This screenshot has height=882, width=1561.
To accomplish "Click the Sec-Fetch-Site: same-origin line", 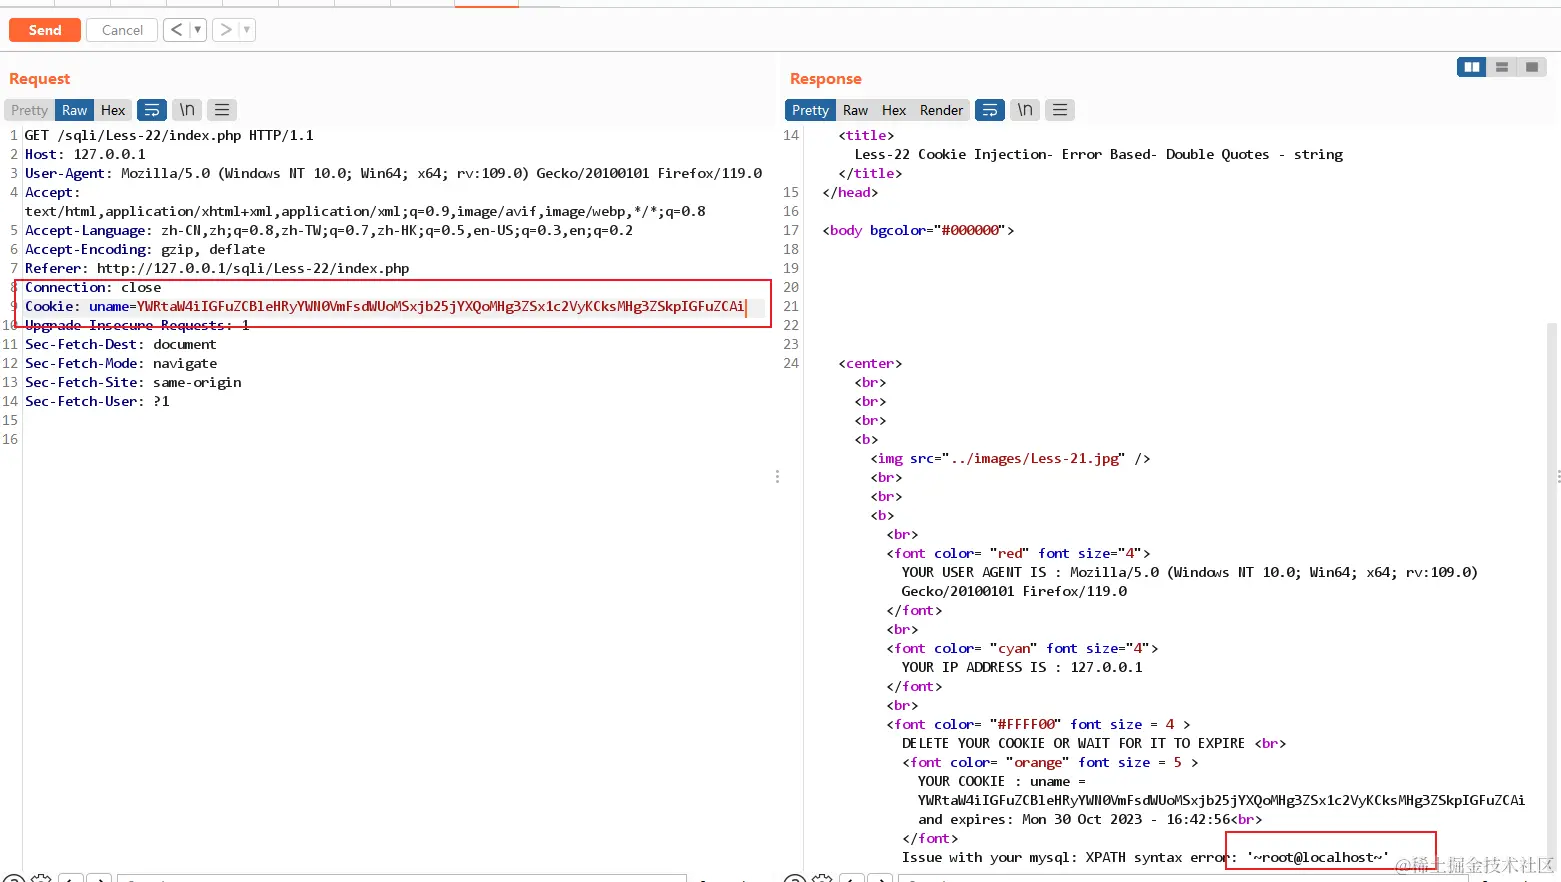I will (x=133, y=382).
